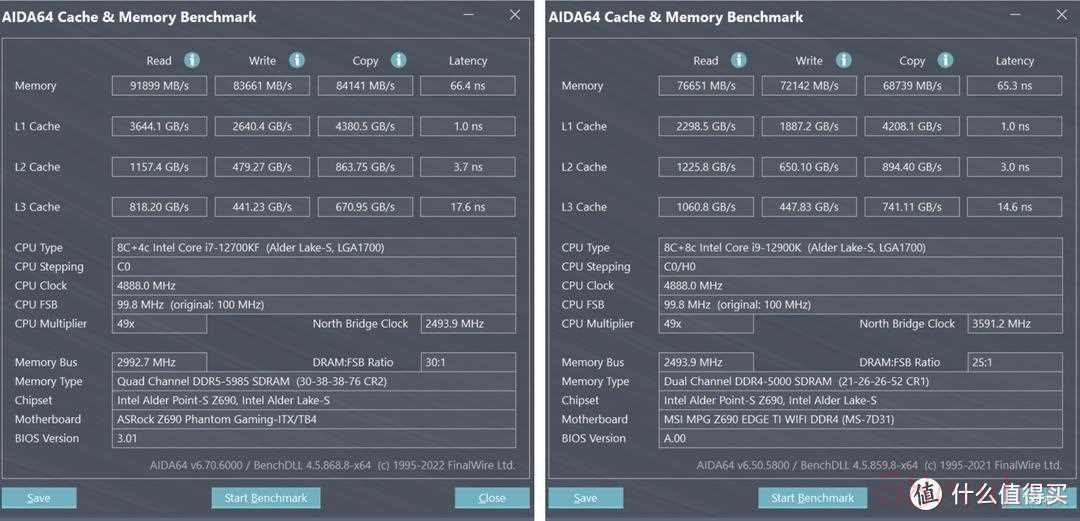Click CPU Stepping field showing C0
This screenshot has height=521, width=1080.
[313, 267]
